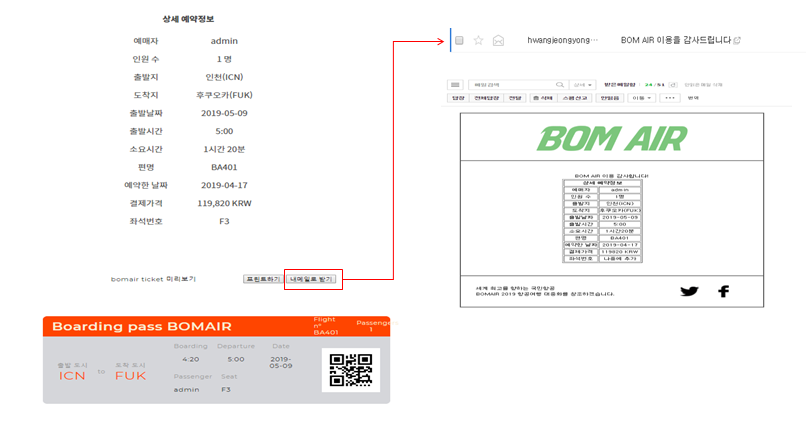Click the 119,820 KRW payment amount

pyautogui.click(x=224, y=203)
